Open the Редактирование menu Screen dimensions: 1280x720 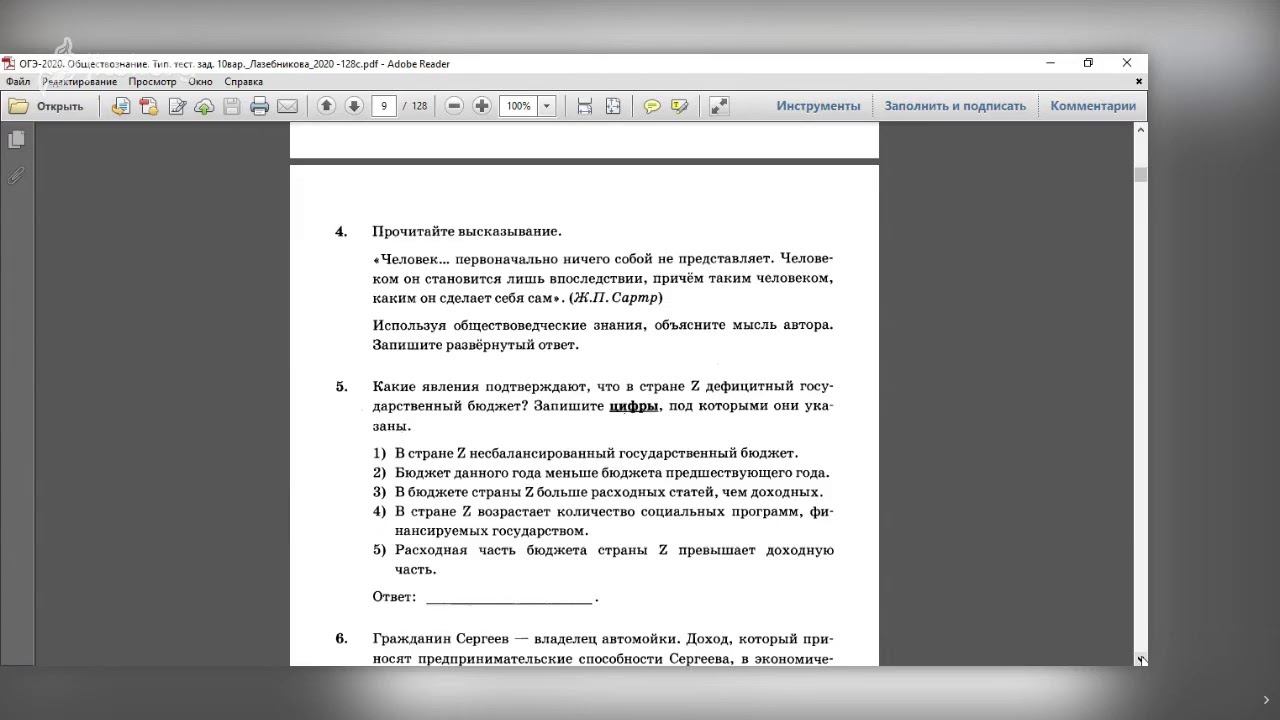pyautogui.click(x=80, y=82)
